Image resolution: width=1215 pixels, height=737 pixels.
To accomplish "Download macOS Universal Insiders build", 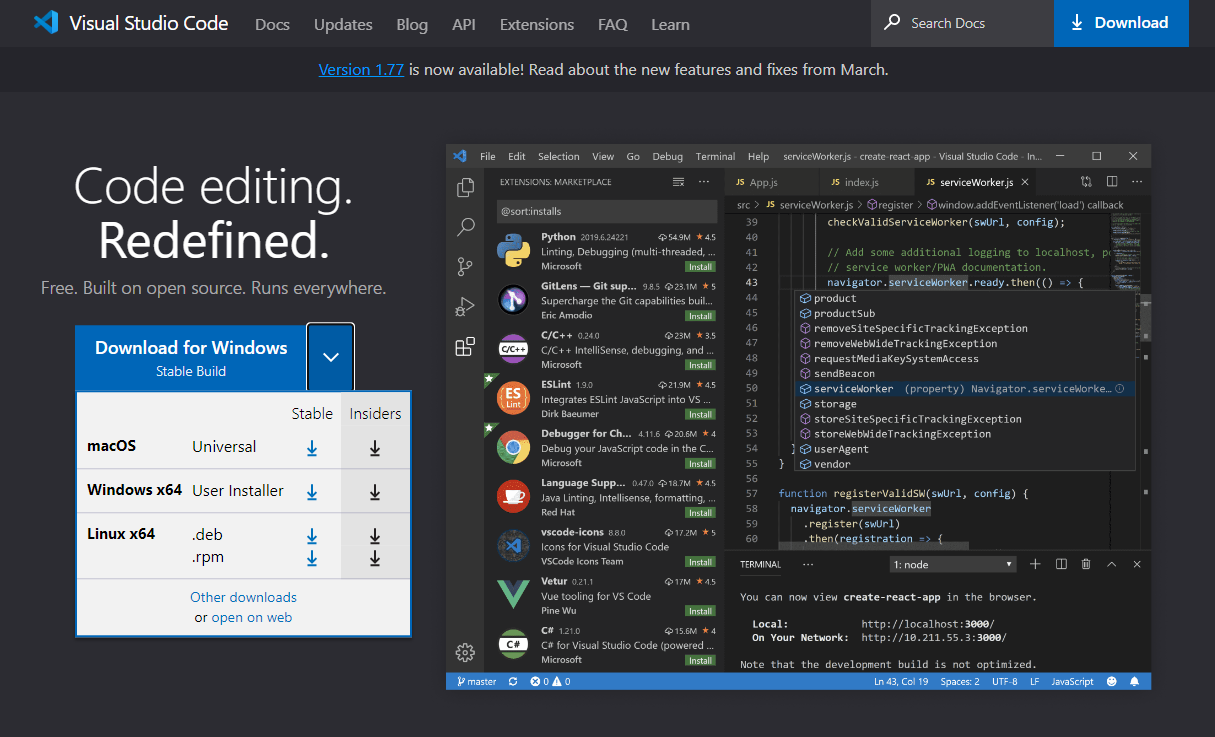I will point(375,449).
